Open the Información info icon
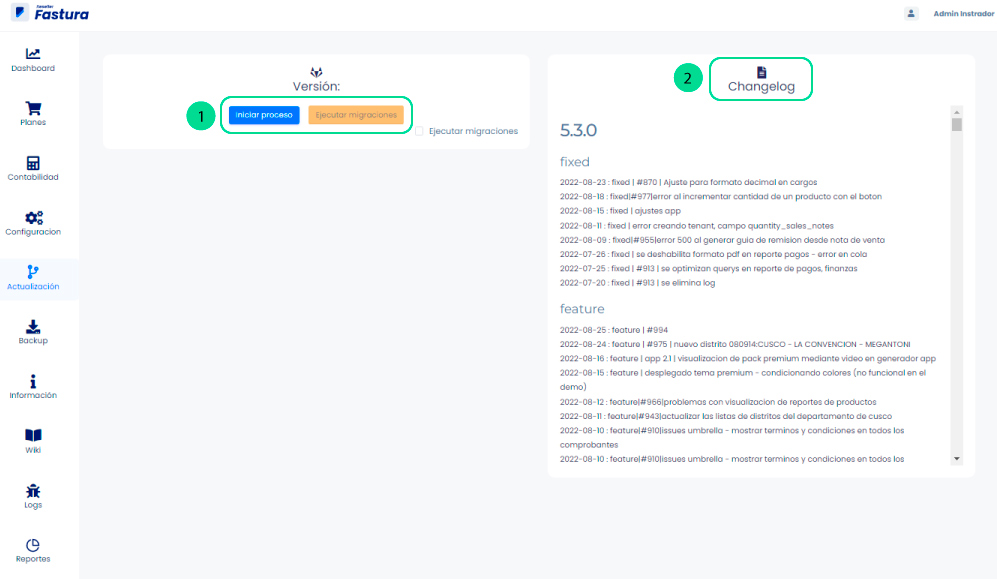Viewport: 997px width, 579px height. 33,381
